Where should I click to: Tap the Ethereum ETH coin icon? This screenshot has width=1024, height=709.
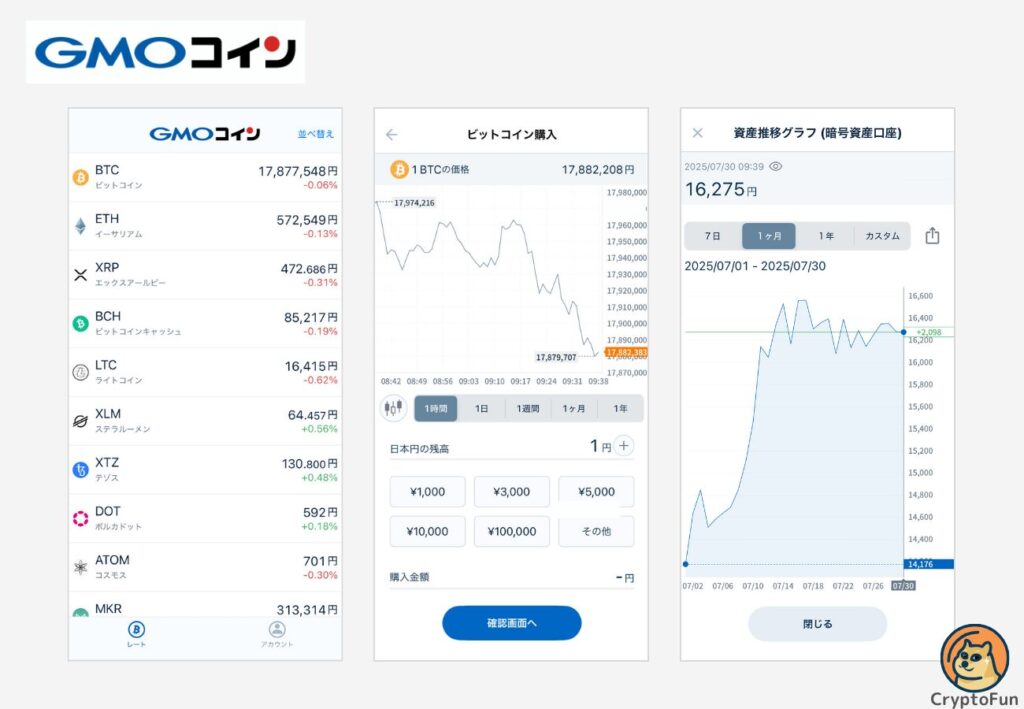pyautogui.click(x=81, y=226)
